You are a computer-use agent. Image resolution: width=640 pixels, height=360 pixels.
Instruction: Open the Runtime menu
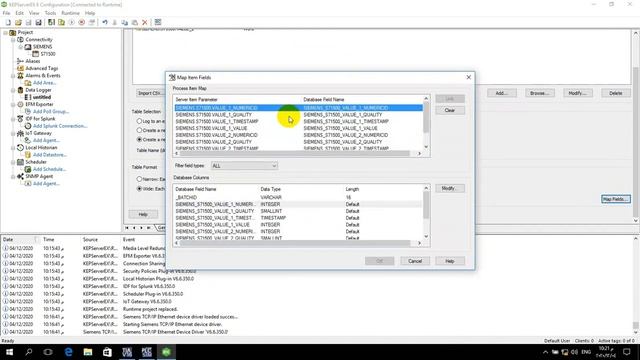(x=70, y=13)
